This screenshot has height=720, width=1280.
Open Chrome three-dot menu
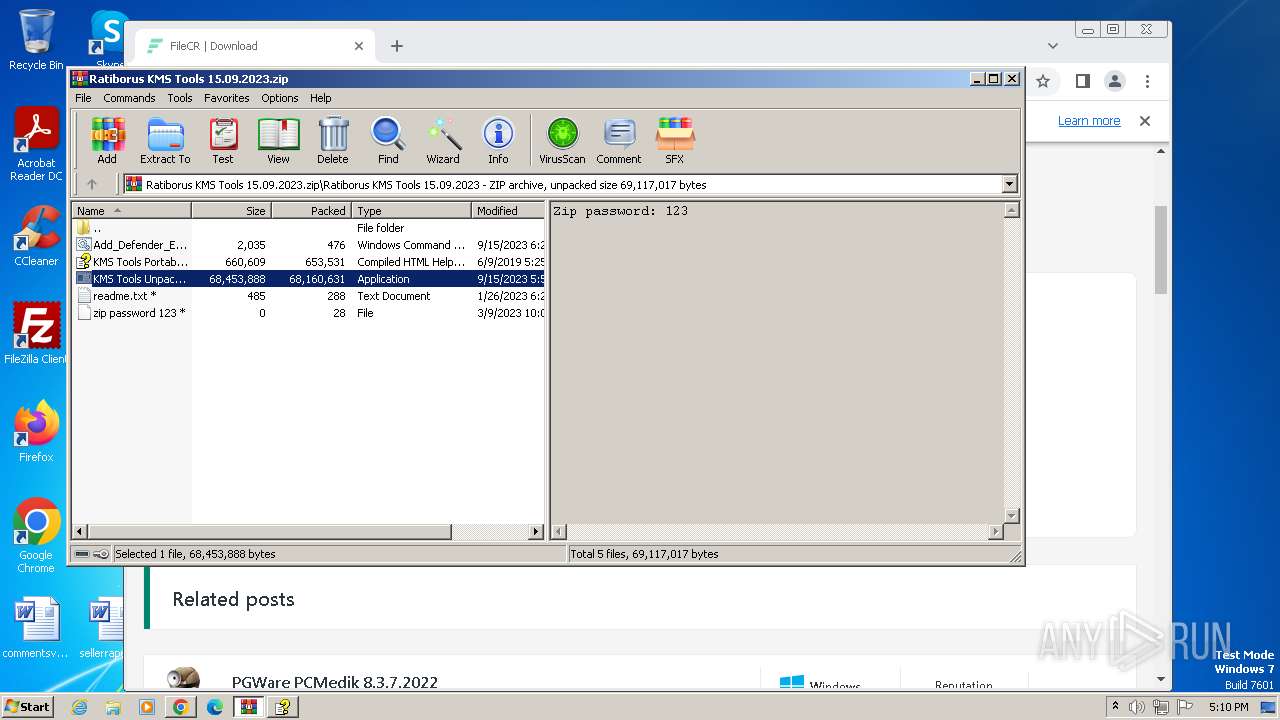(1148, 81)
